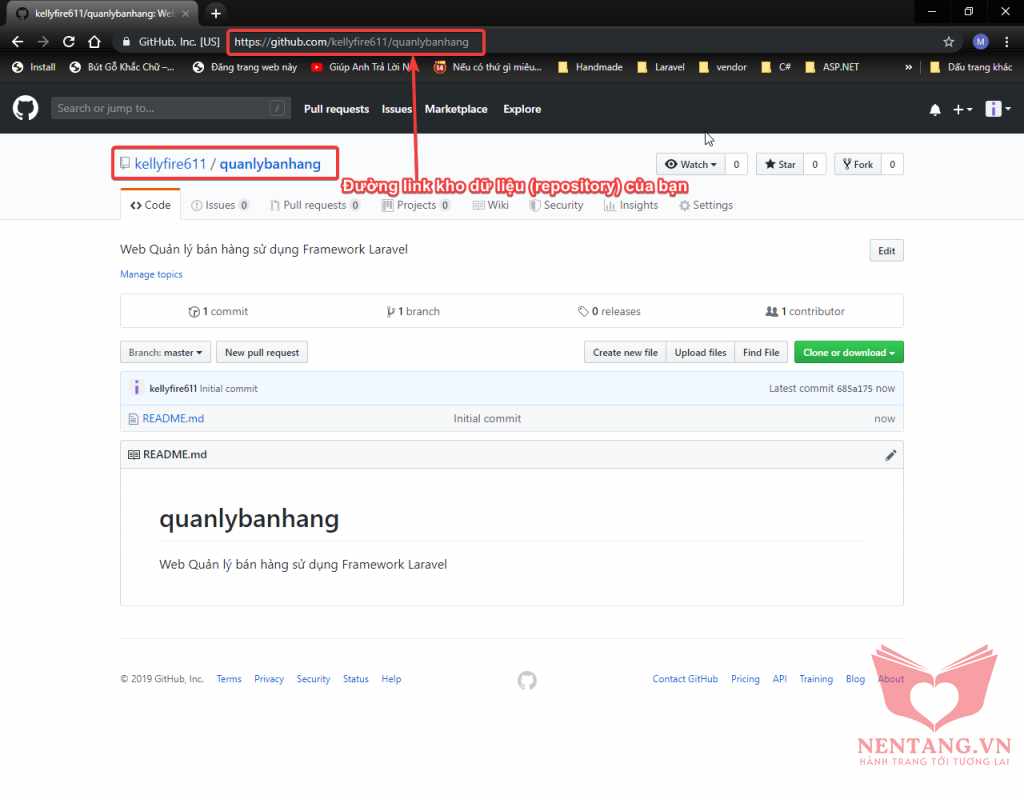This screenshot has width=1024, height=795.
Task: Star the quanlybanhang repository
Action: (780, 164)
